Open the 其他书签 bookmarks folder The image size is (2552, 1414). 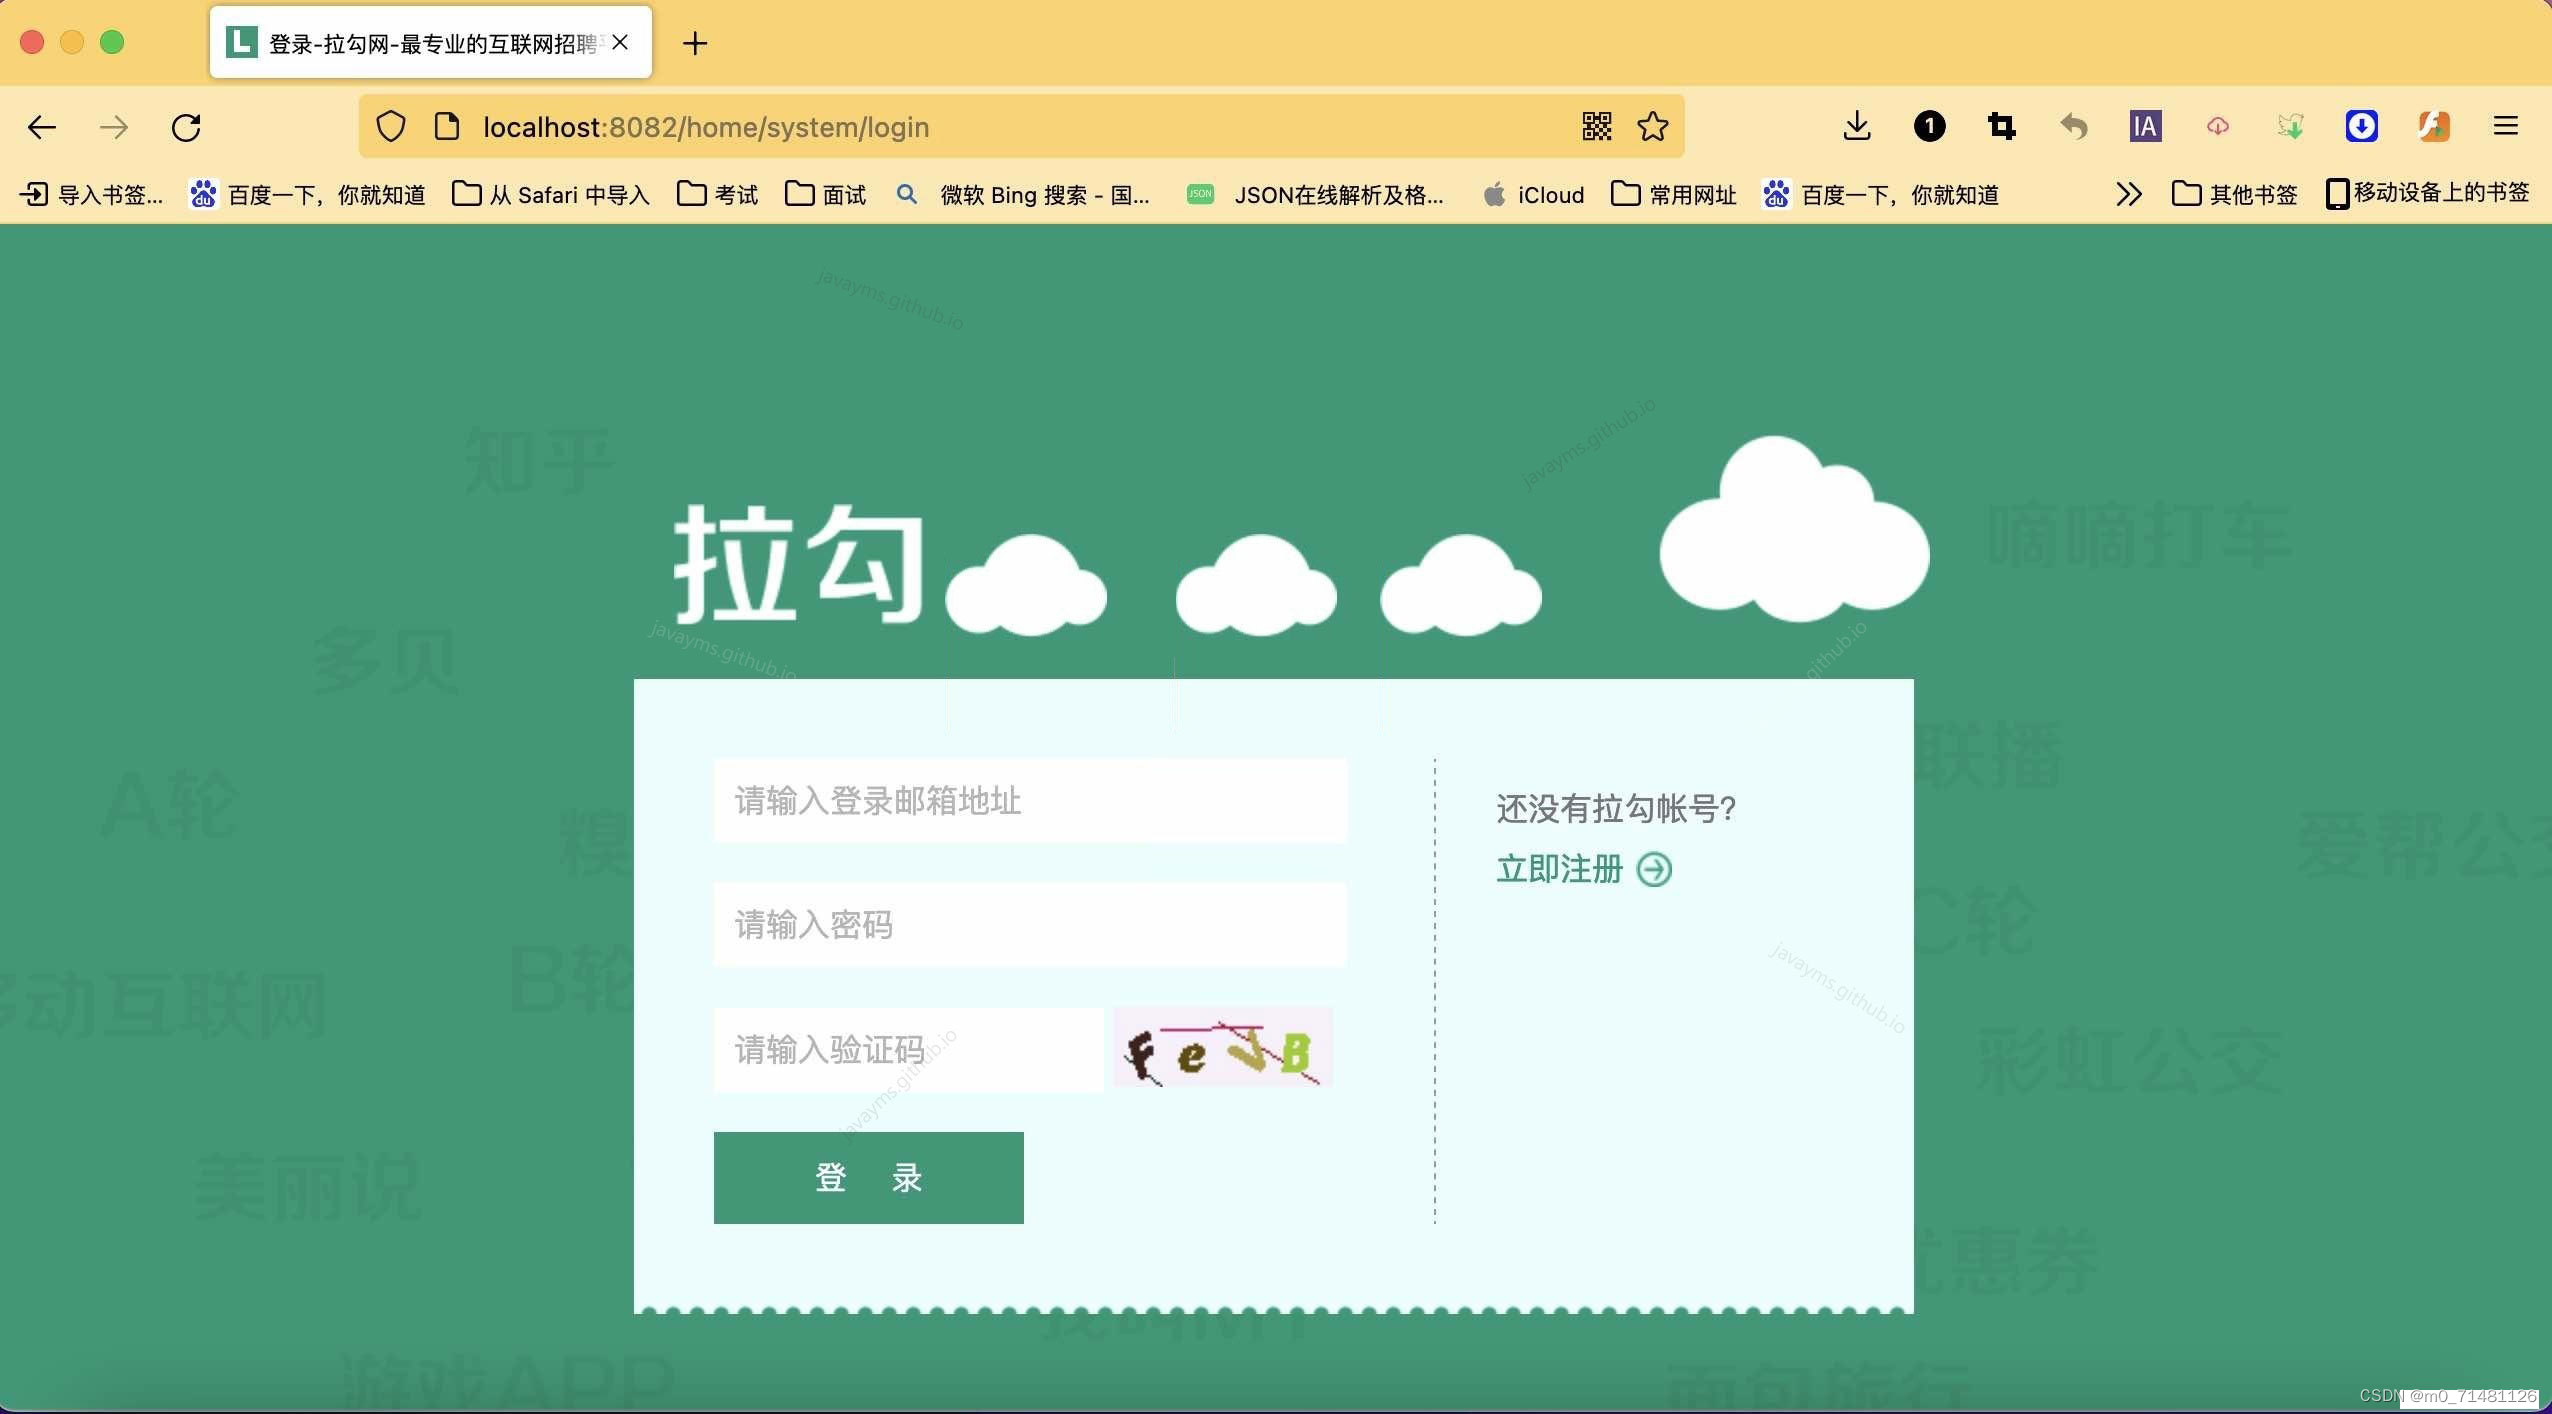coord(2235,194)
